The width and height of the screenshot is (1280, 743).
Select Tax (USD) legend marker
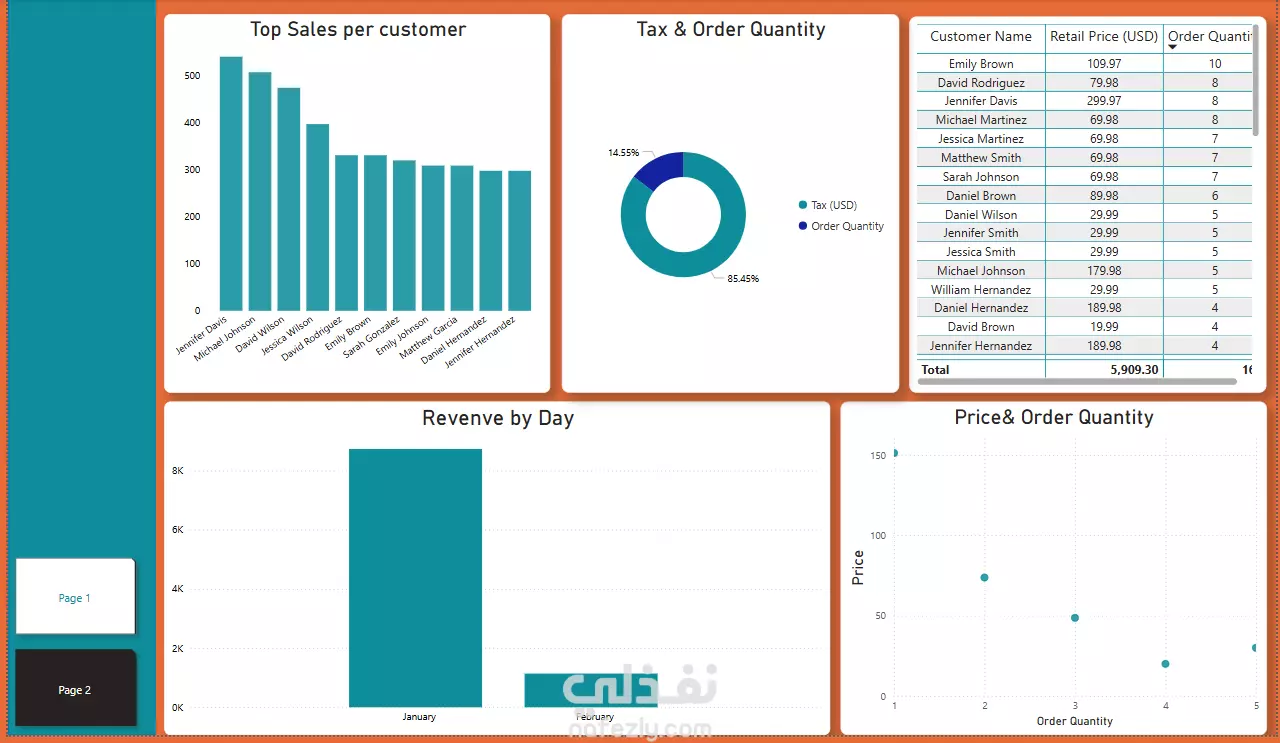(803, 205)
